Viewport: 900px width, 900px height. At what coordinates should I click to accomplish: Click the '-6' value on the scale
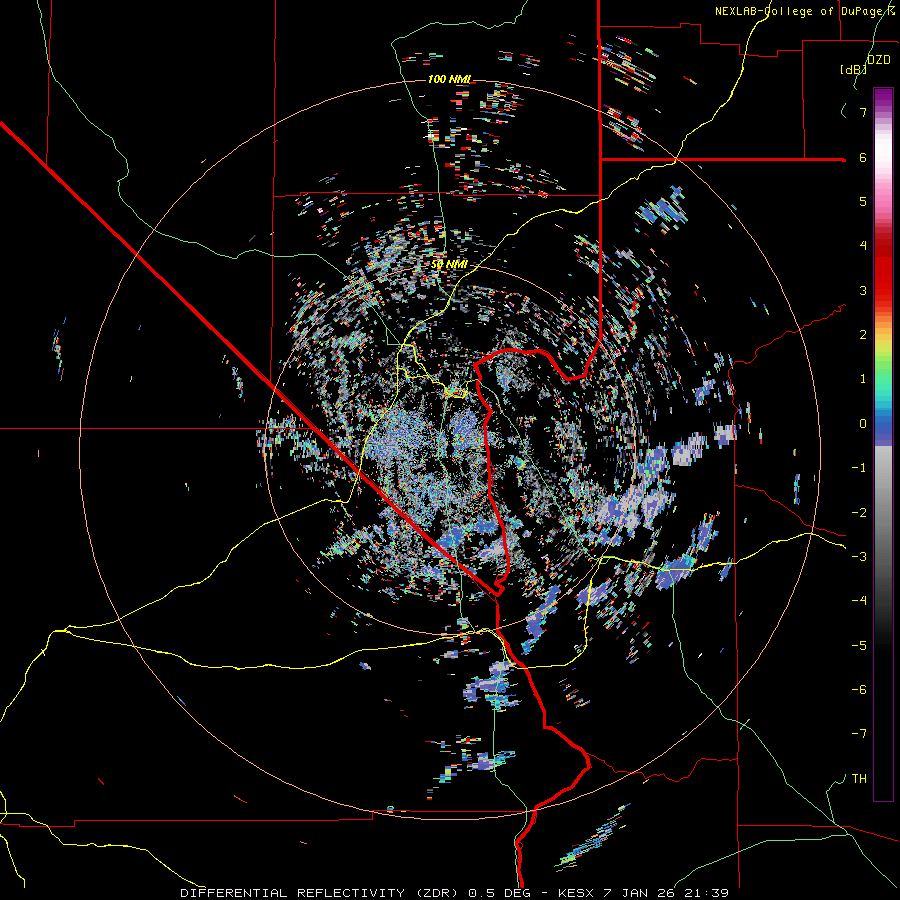click(859, 690)
